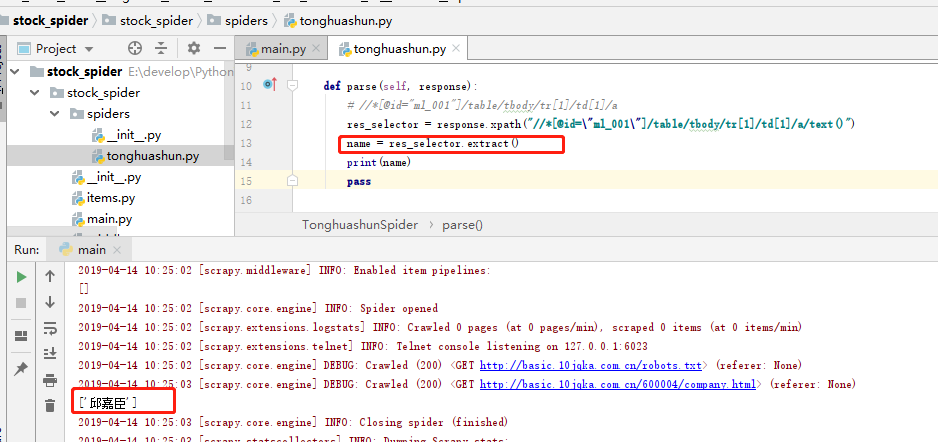Click the Project panel vertical scrollbar
Viewport: 938px width, 442px height.
click(x=229, y=111)
